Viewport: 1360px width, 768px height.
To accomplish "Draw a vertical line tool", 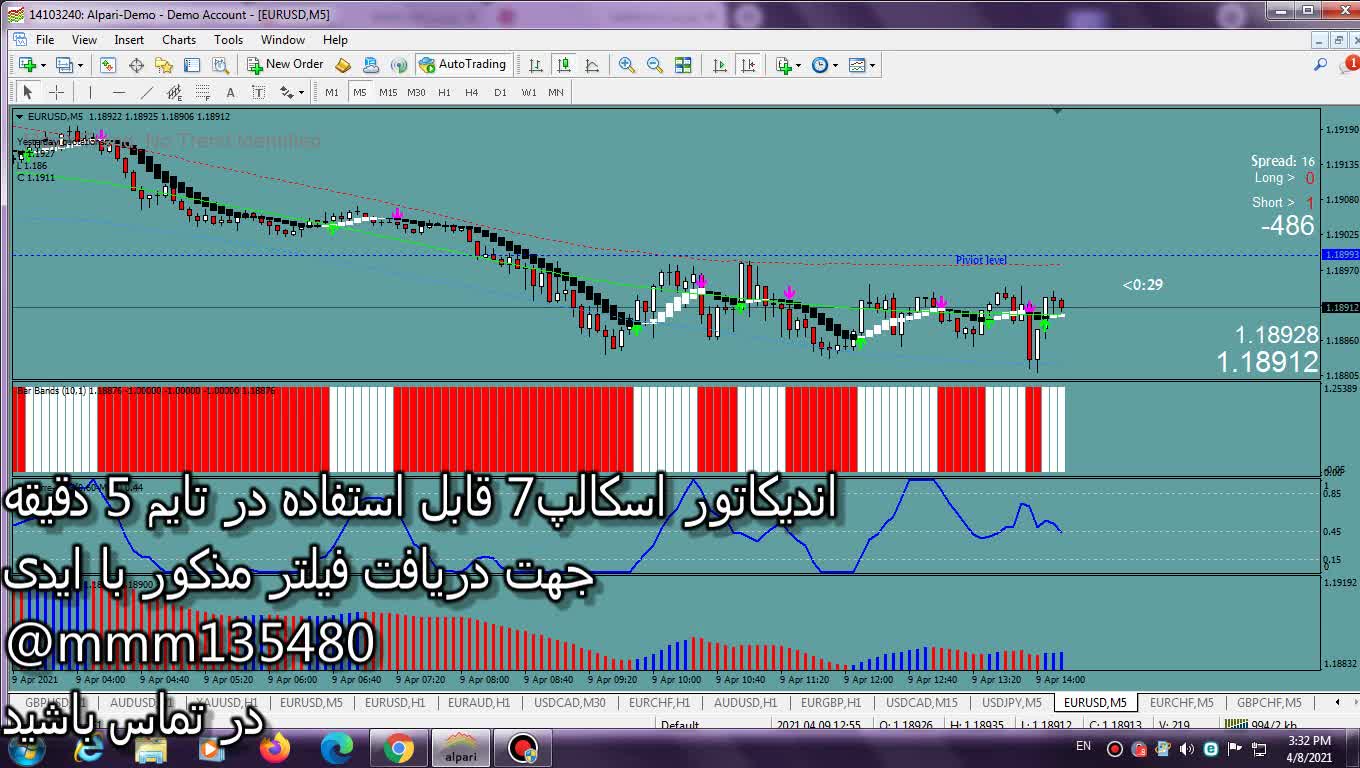I will coord(90,92).
